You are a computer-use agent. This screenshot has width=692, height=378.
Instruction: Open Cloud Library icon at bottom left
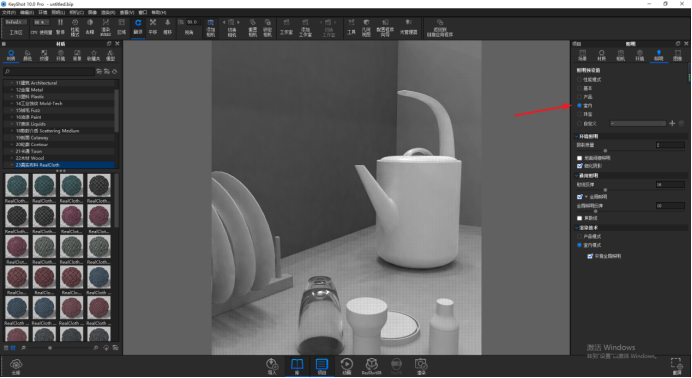pos(16,364)
